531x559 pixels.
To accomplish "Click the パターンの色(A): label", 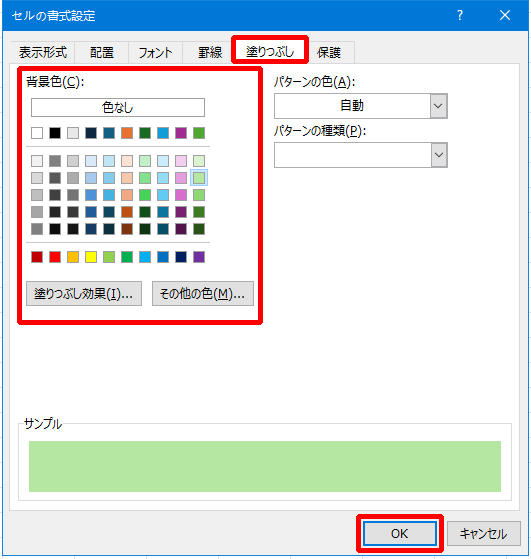I will click(314, 82).
